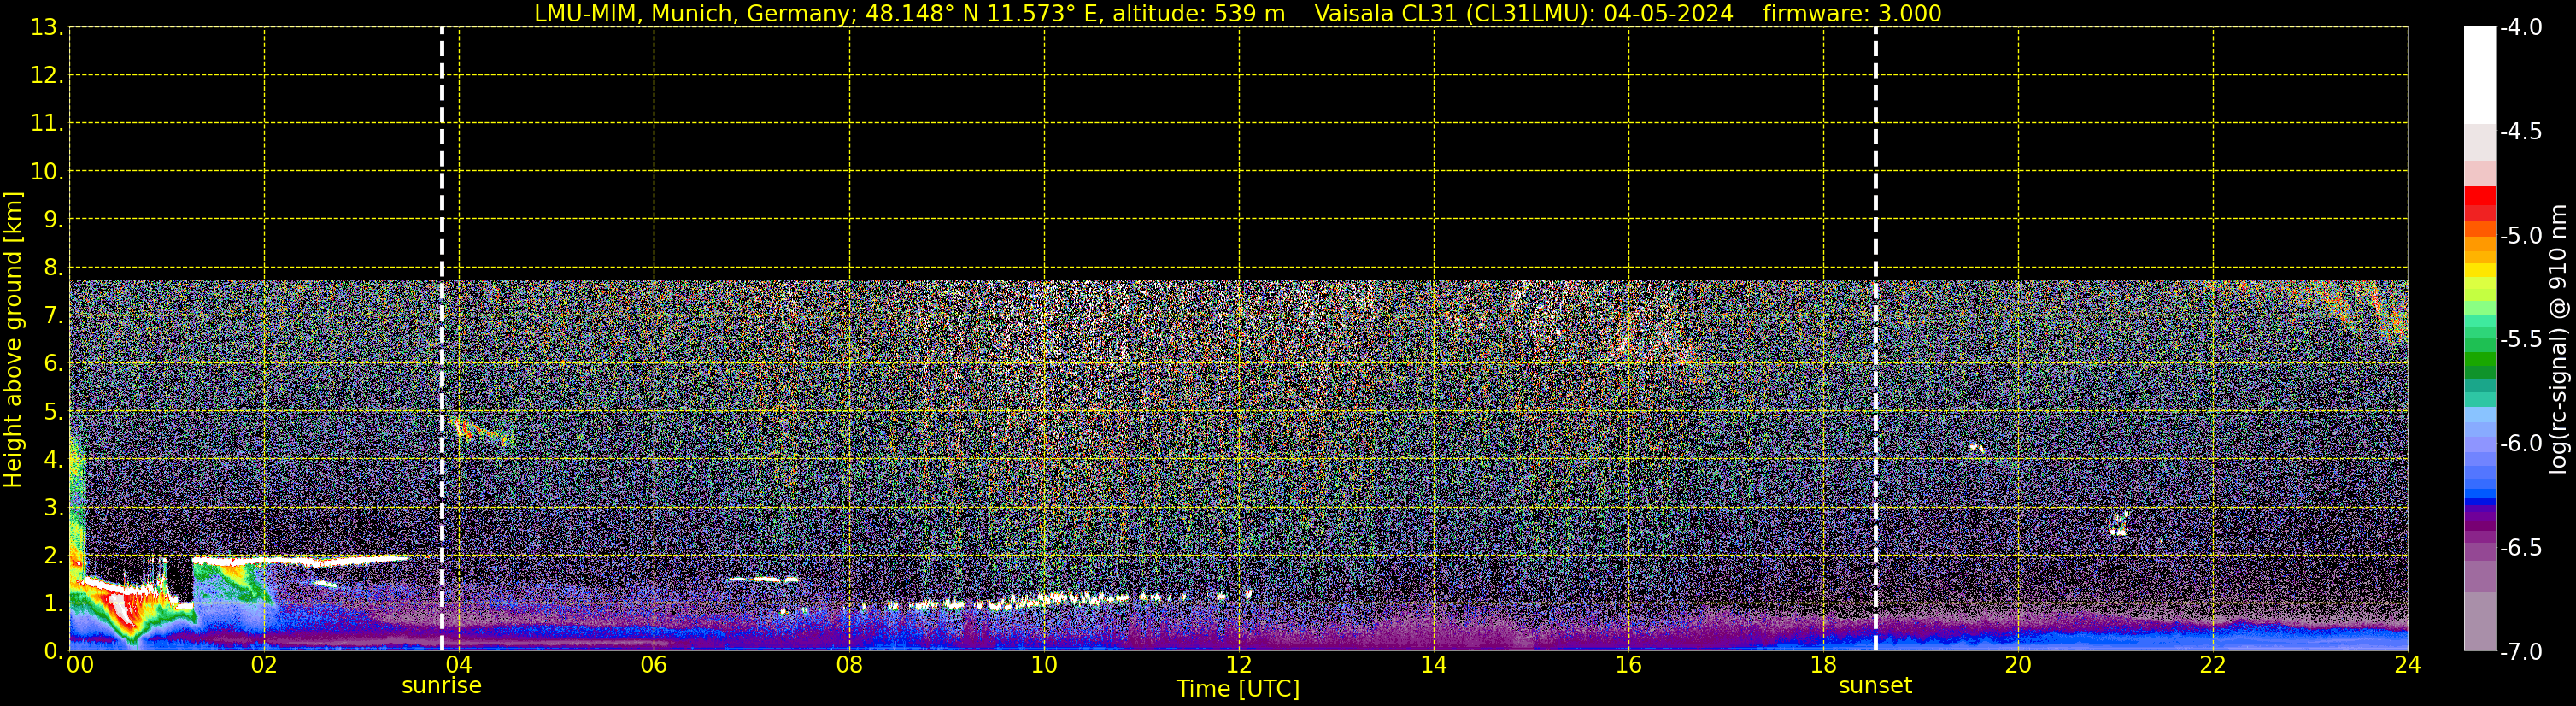Screen dimensions: 2576x706
Task: Click the 13 km height tick label
Action: (x=46, y=28)
